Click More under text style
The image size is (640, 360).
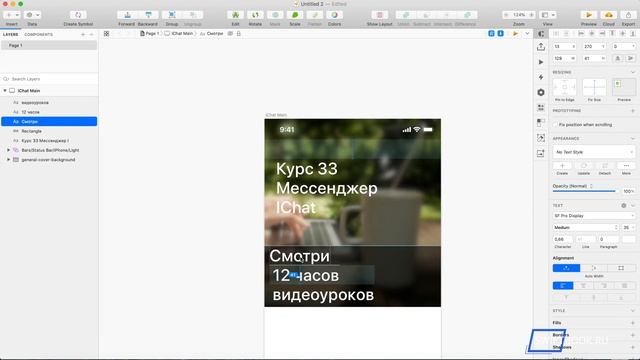pyautogui.click(x=626, y=166)
